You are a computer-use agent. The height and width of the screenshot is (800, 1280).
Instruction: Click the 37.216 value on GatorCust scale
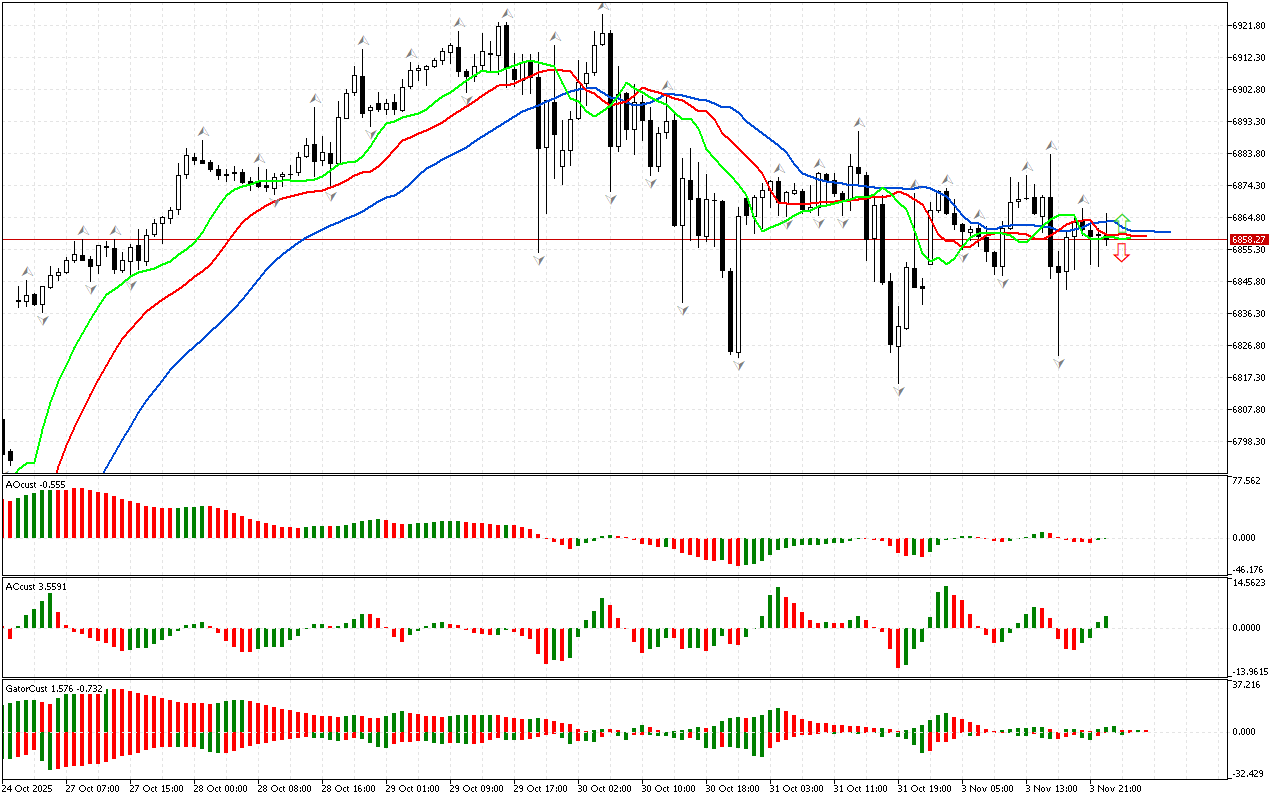[1245, 685]
